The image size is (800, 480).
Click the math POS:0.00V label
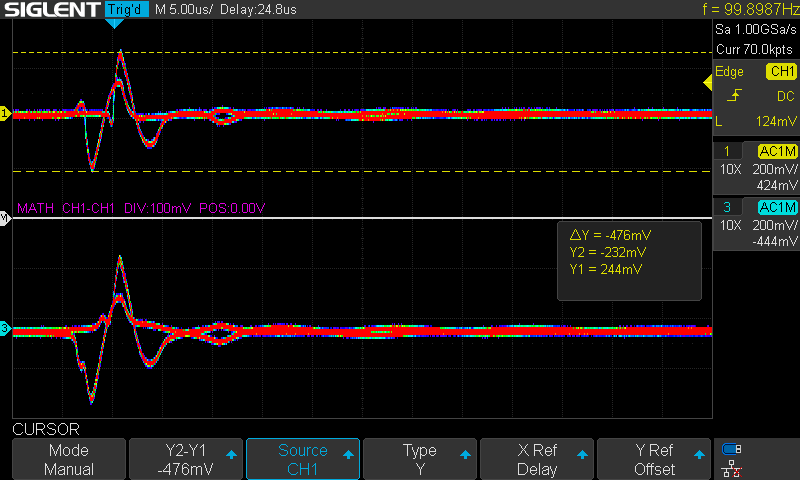click(x=232, y=208)
